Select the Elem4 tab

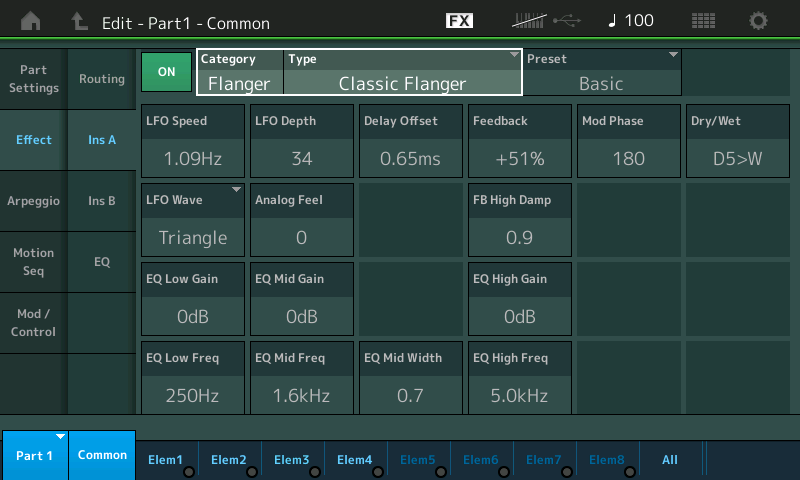coord(356,460)
